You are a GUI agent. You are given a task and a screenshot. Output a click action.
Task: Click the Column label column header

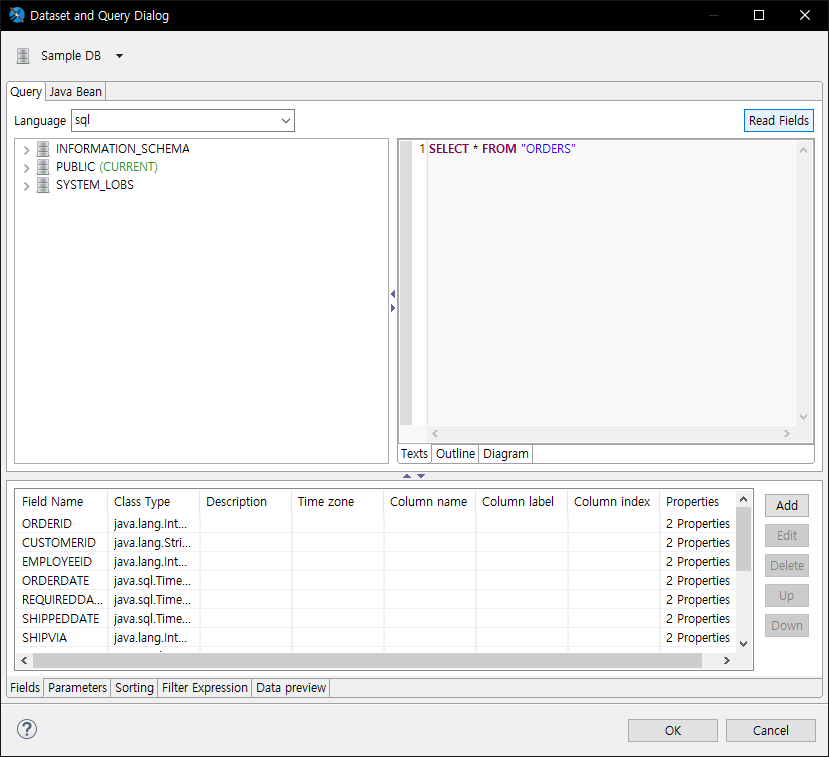click(521, 502)
